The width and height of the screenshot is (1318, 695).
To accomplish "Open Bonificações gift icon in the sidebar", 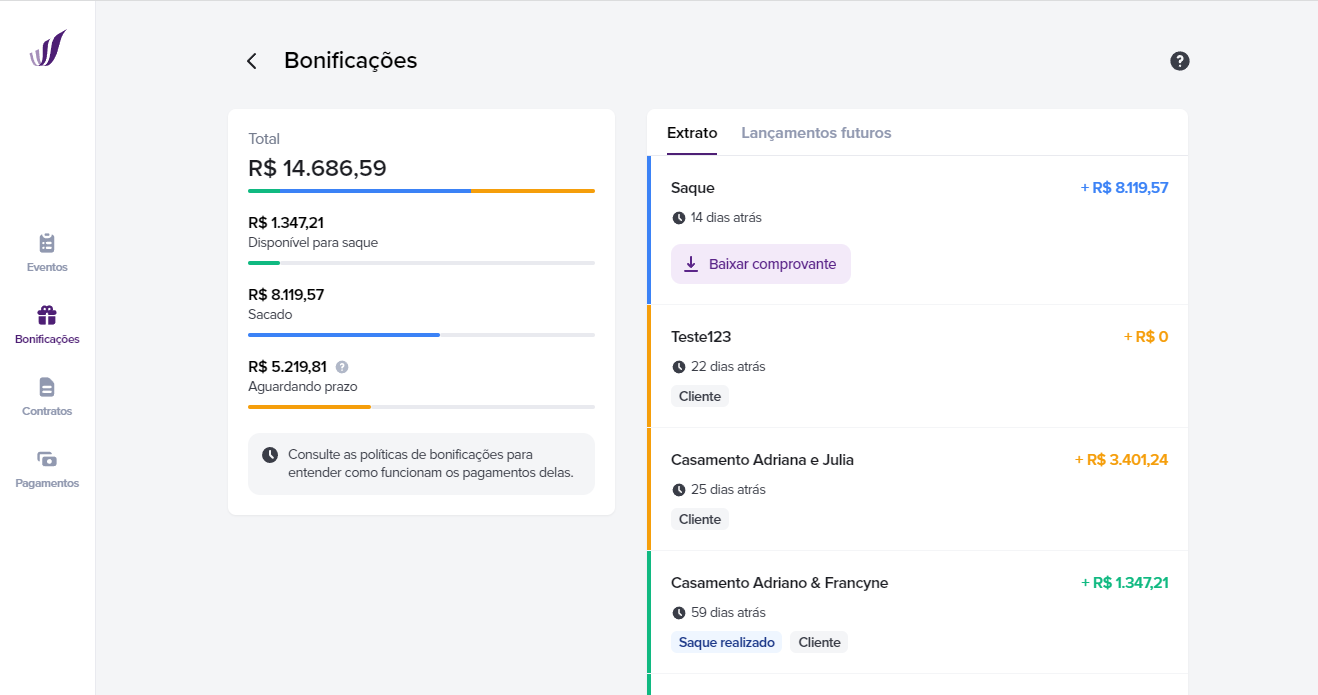I will (47, 316).
